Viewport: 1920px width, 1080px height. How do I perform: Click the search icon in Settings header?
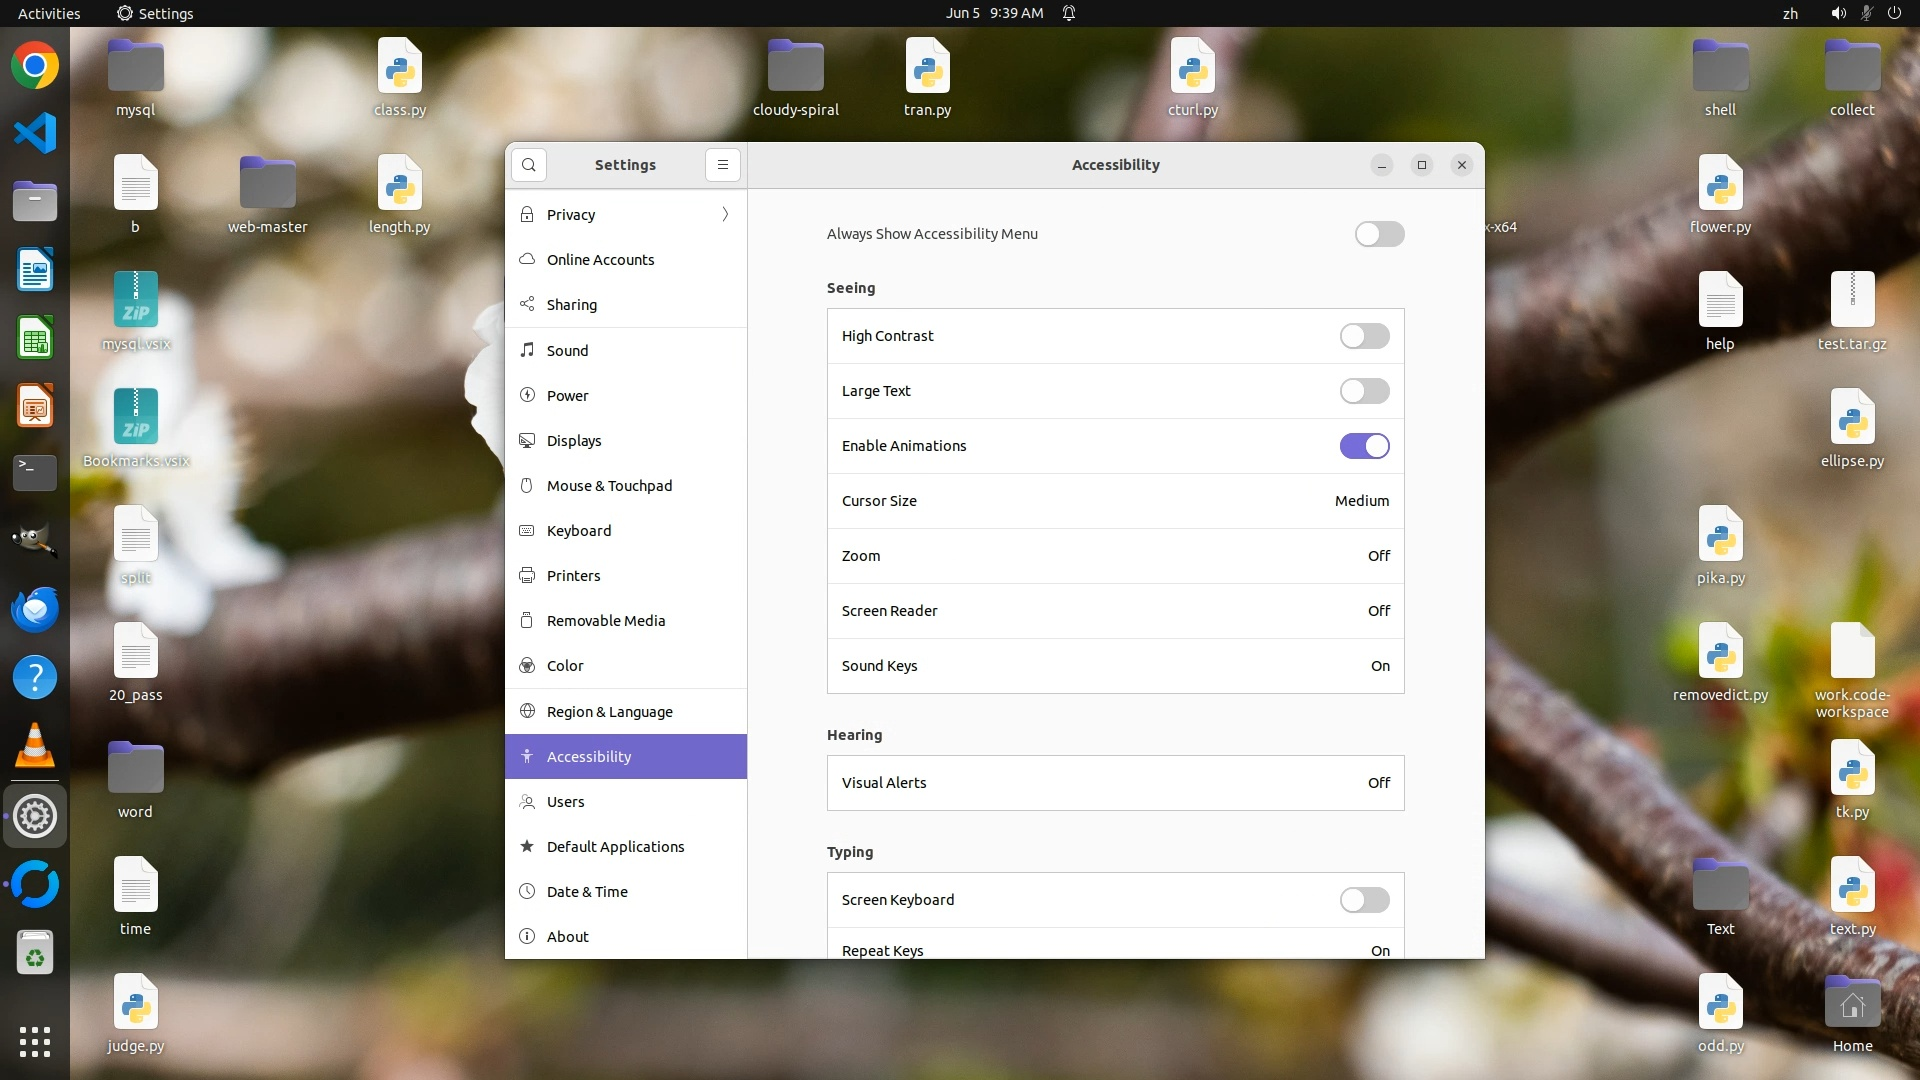coord(528,165)
